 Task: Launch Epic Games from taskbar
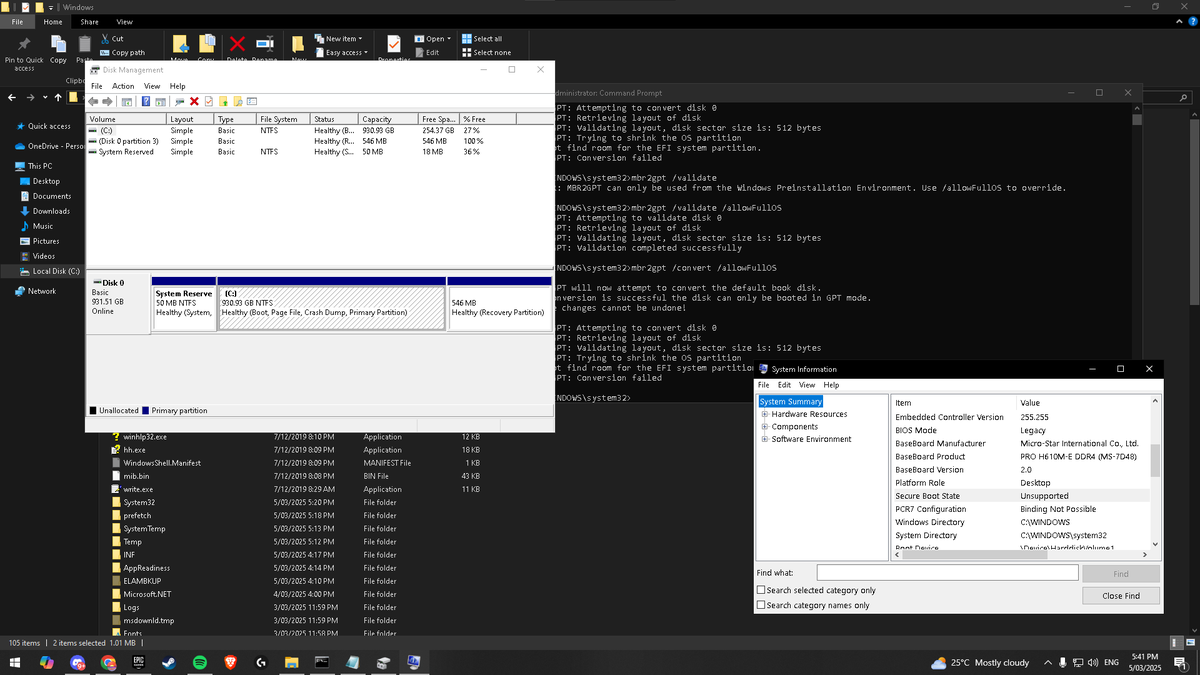click(139, 662)
